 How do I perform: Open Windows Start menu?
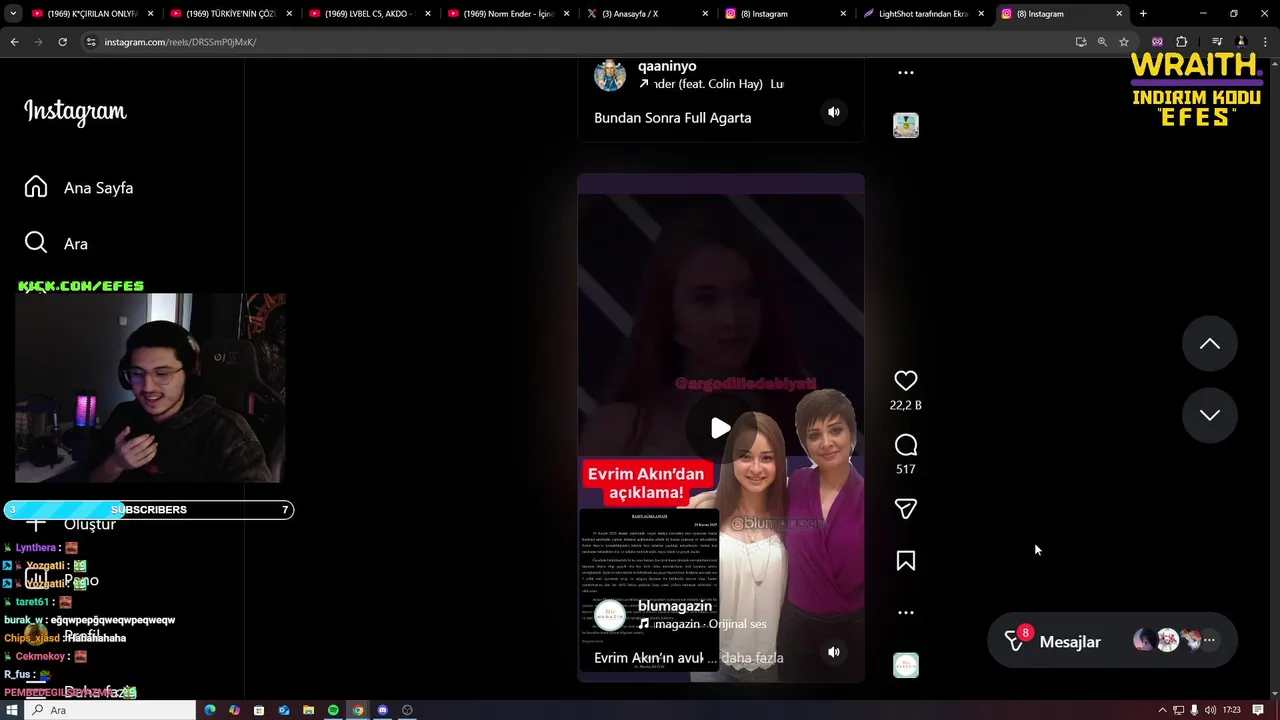click(x=13, y=710)
